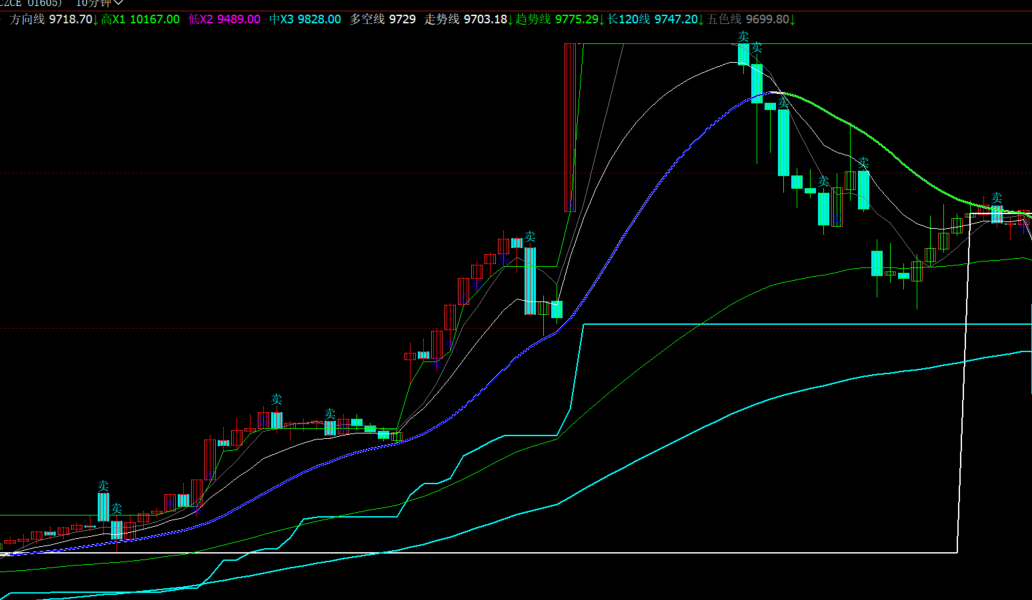Click the highest 卖 marker at chart peak
1032x600 pixels.
743,37
